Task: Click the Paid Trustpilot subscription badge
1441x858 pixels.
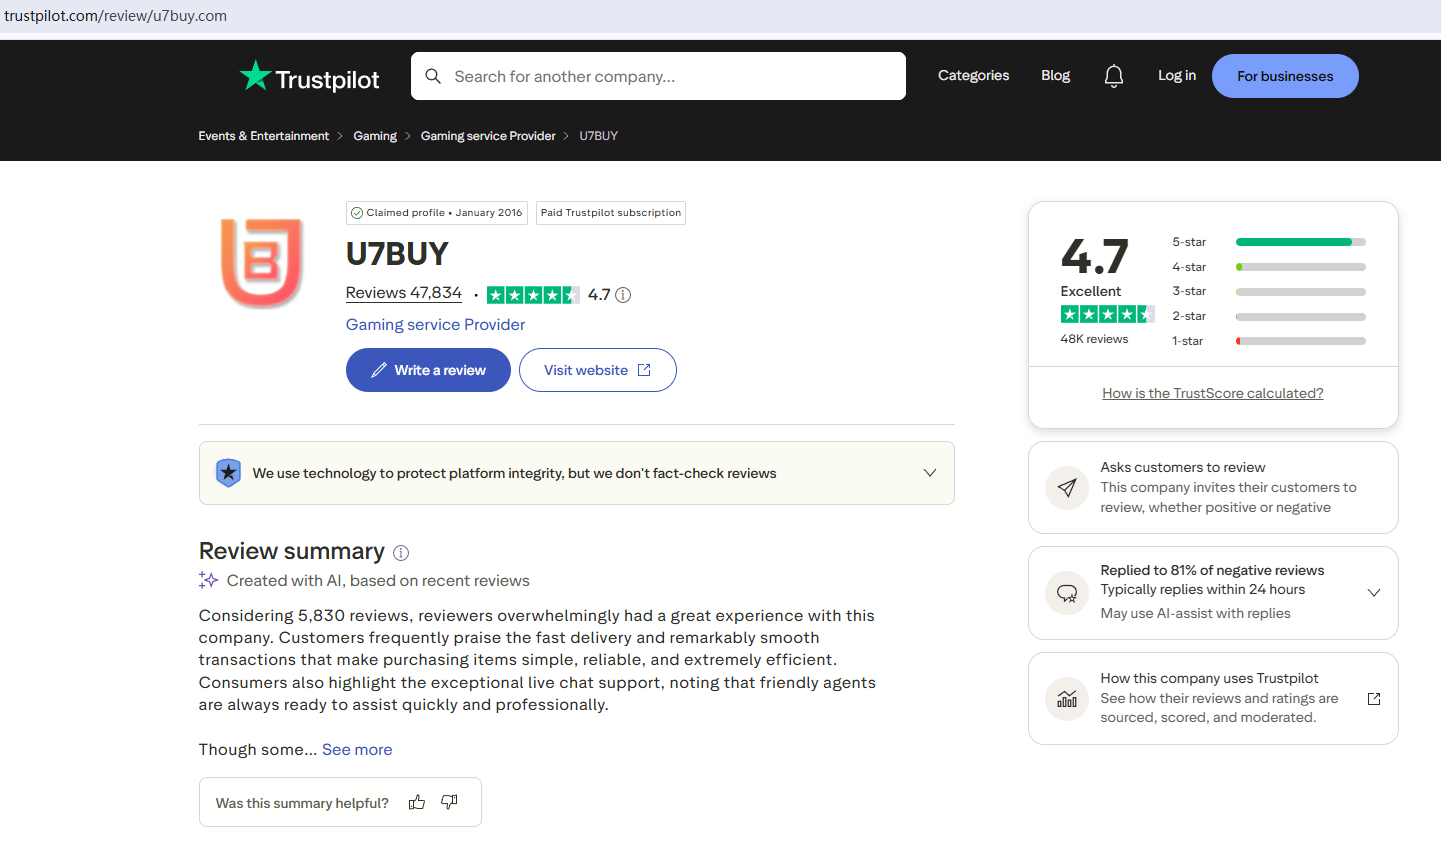Action: (611, 213)
